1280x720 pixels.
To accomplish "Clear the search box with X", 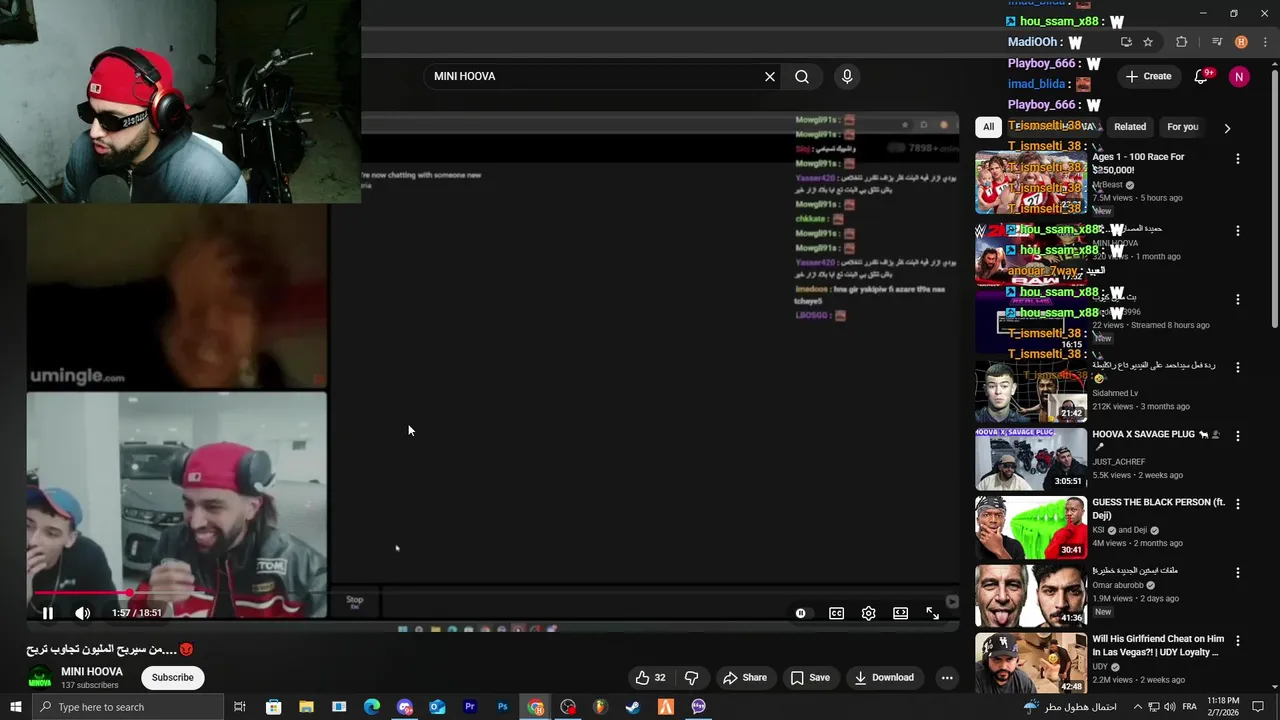I will pos(770,76).
